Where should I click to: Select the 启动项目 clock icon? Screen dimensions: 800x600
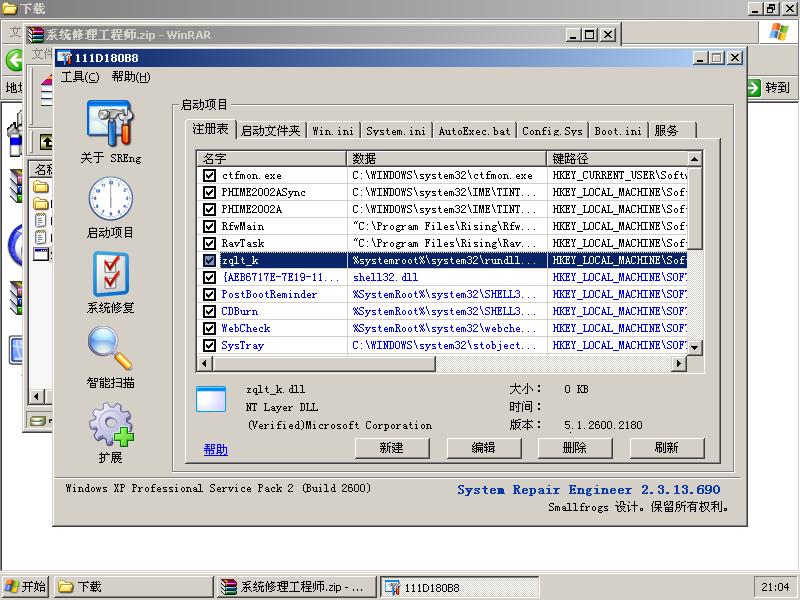pyautogui.click(x=110, y=199)
